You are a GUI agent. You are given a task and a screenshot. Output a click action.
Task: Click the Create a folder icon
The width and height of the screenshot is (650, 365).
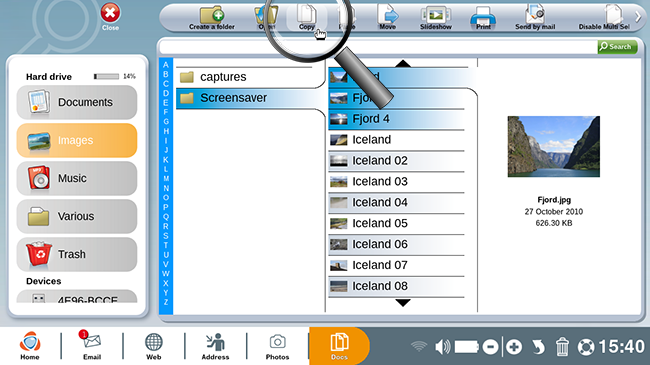(x=212, y=15)
